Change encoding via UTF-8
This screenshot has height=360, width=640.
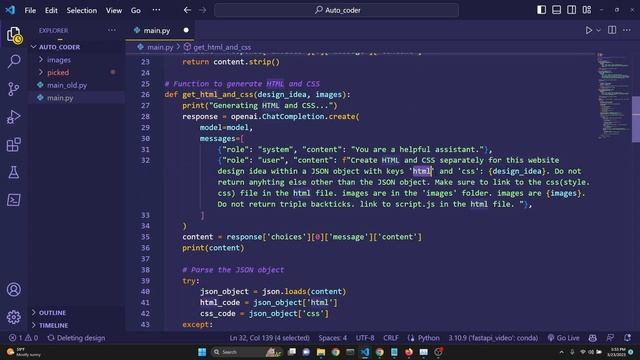pos(365,338)
